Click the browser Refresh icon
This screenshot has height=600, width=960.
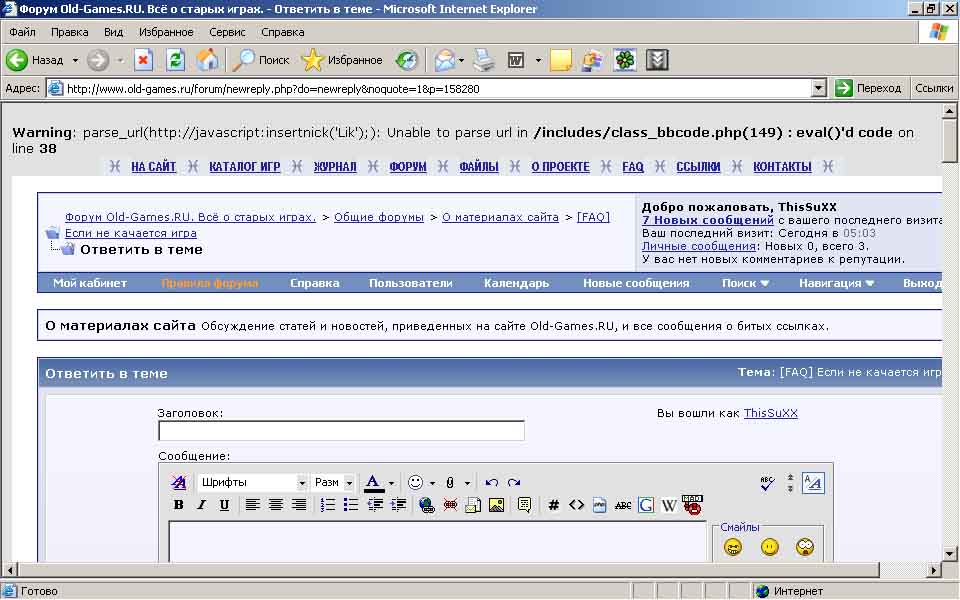175,60
